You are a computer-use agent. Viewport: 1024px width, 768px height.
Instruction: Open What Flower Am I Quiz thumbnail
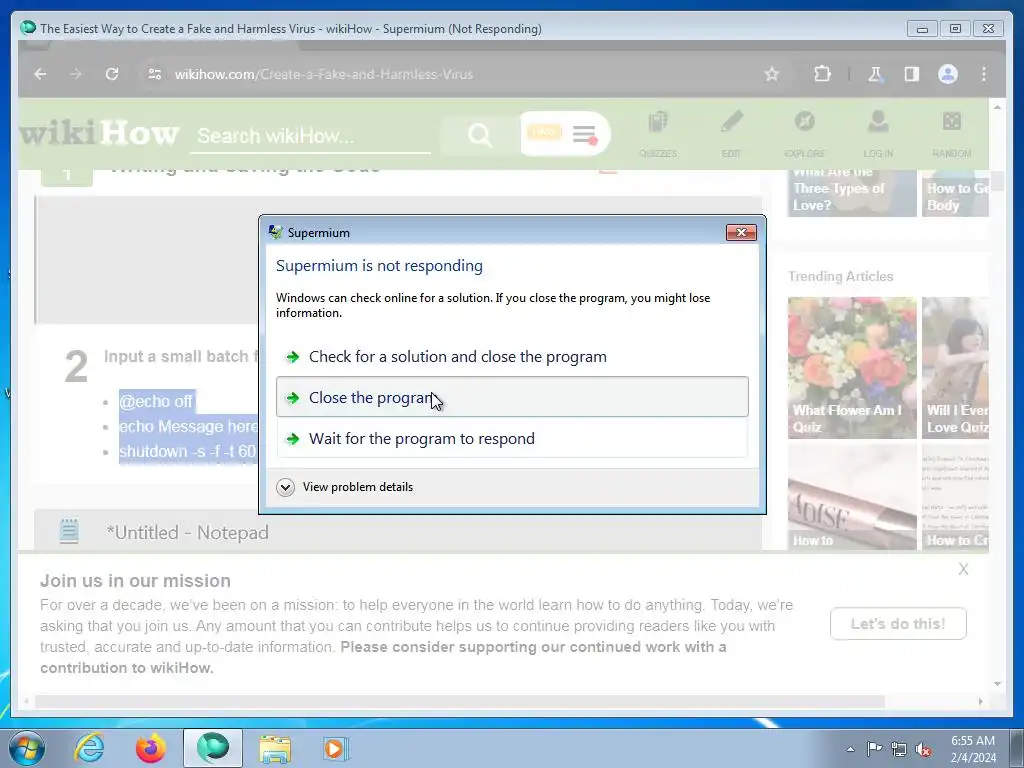(852, 368)
